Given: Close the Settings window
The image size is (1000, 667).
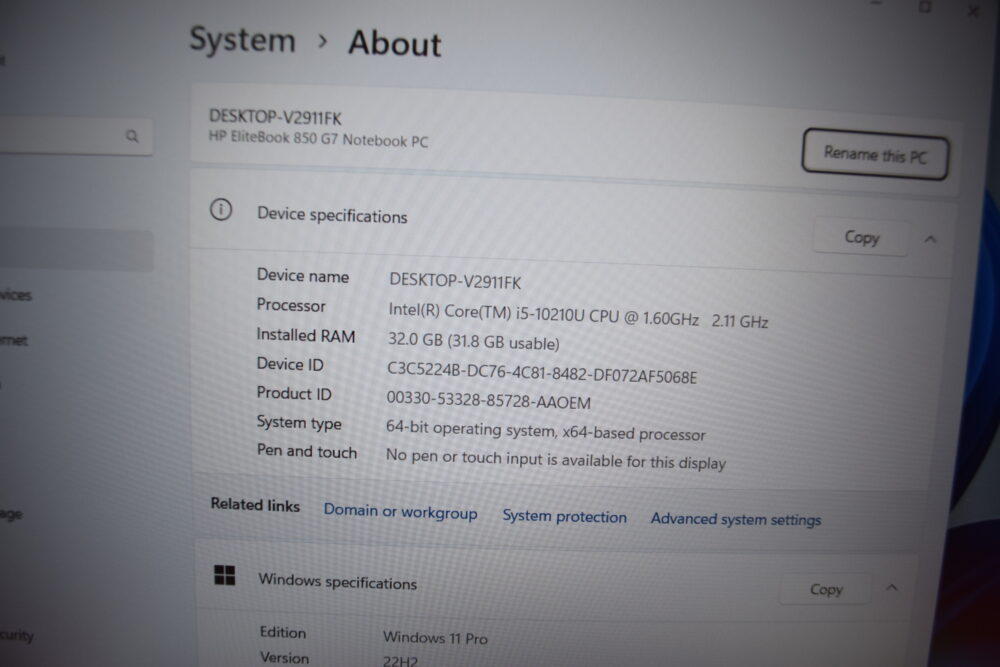Looking at the screenshot, I should tap(973, 11).
